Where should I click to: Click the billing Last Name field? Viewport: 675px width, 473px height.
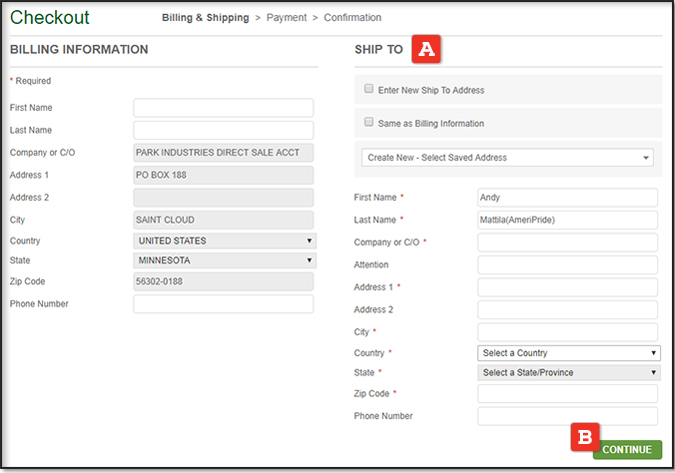(223, 130)
